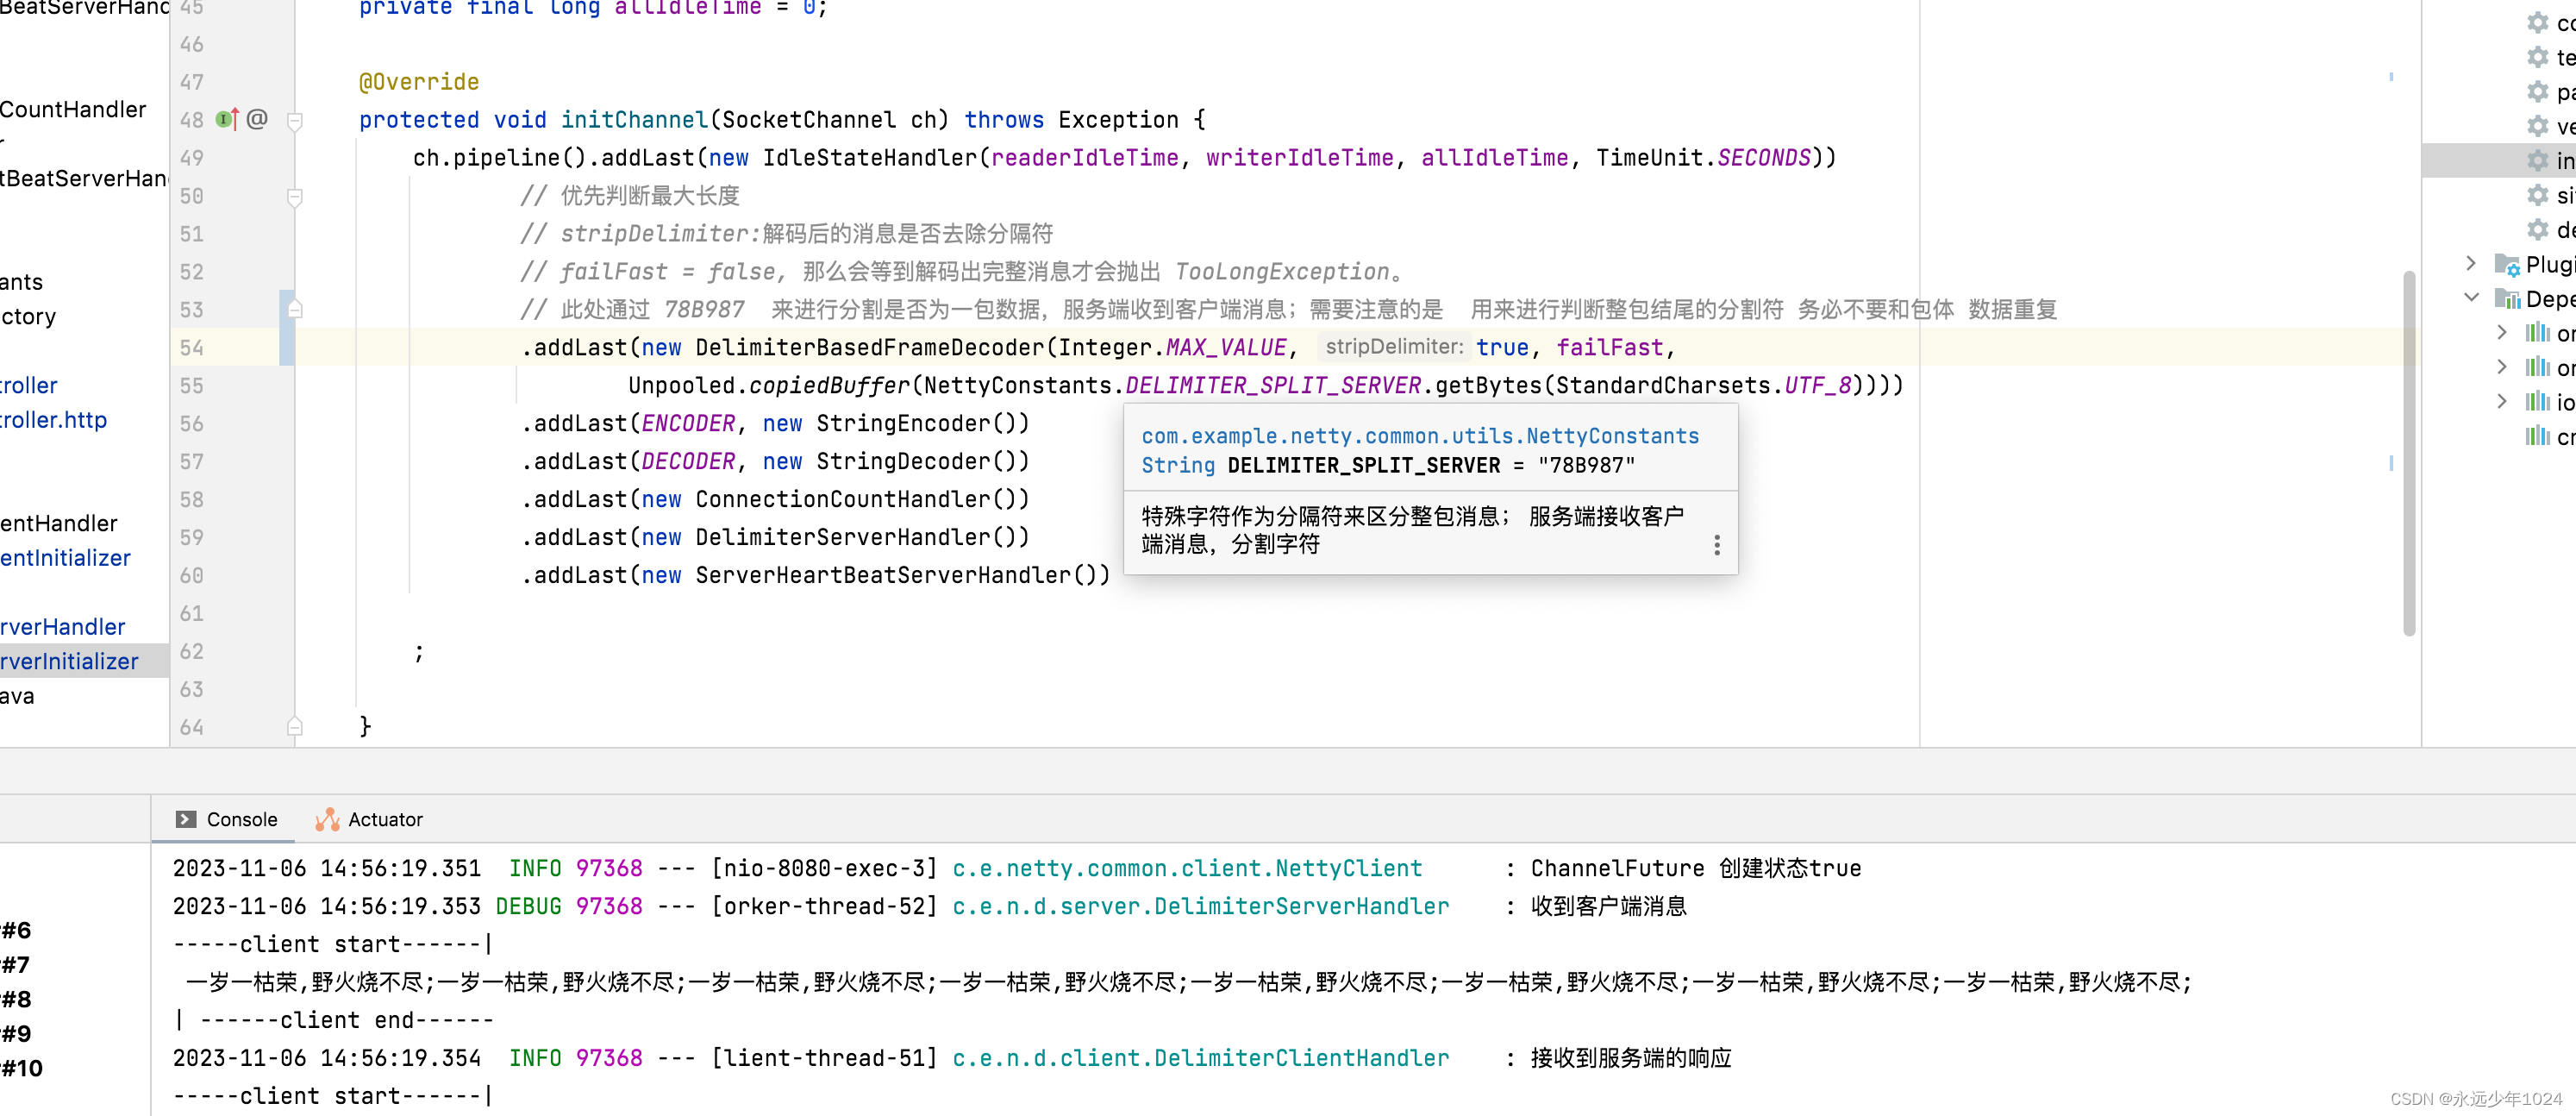
Task: Click the DECODER constant on line 57
Action: click(688, 461)
